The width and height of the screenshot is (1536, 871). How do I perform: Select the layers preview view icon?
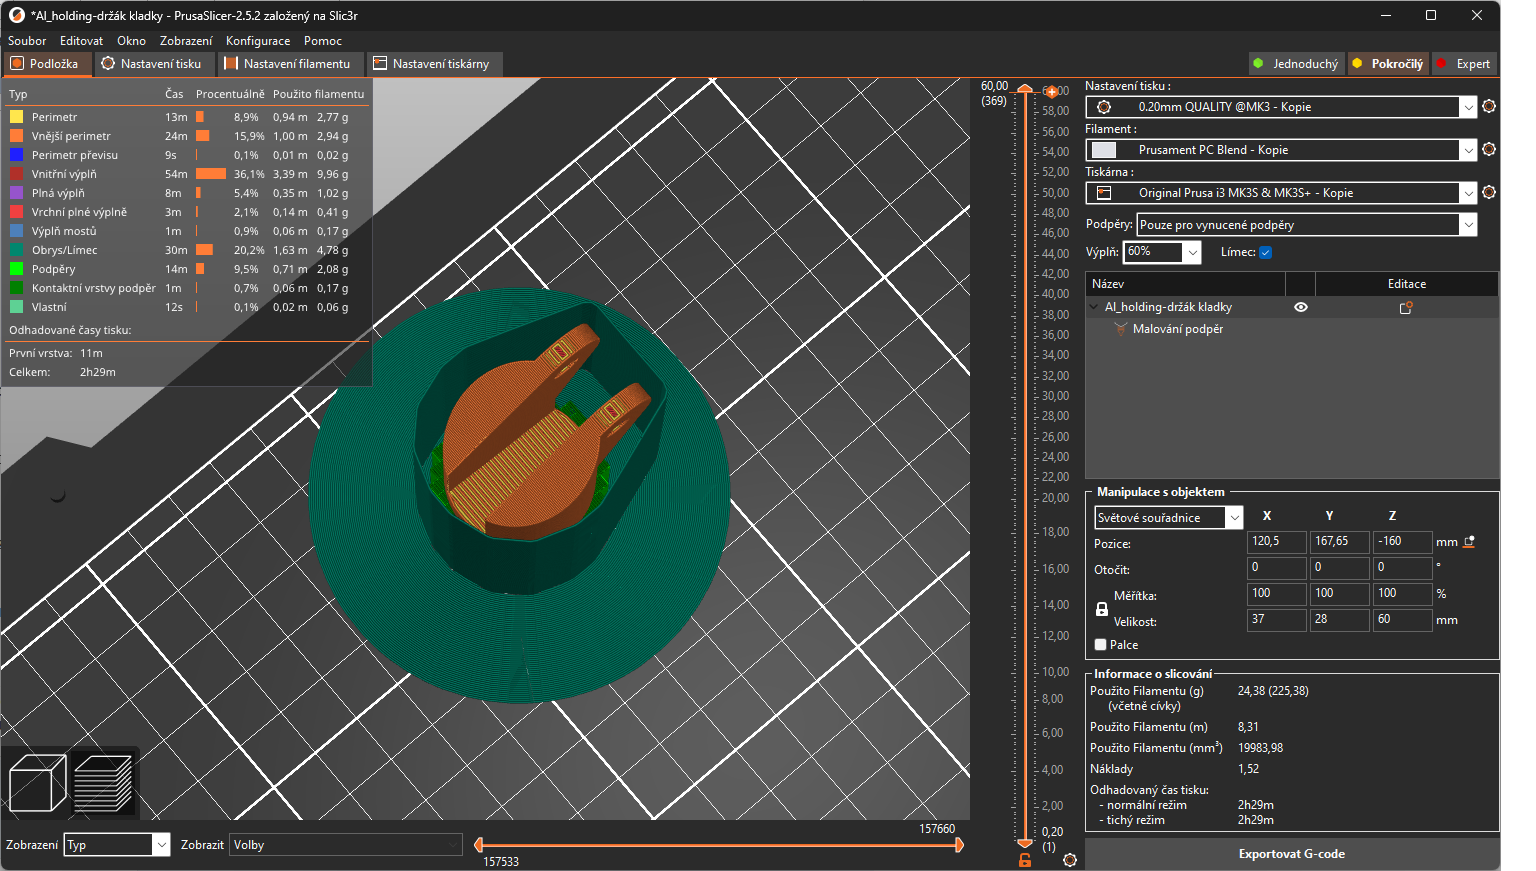coord(103,782)
